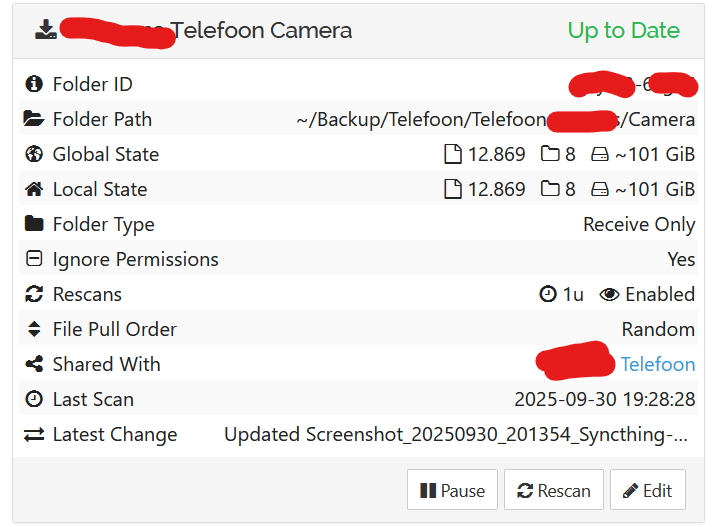Click the Folder ID info icon
The width and height of the screenshot is (713, 527).
(34, 84)
